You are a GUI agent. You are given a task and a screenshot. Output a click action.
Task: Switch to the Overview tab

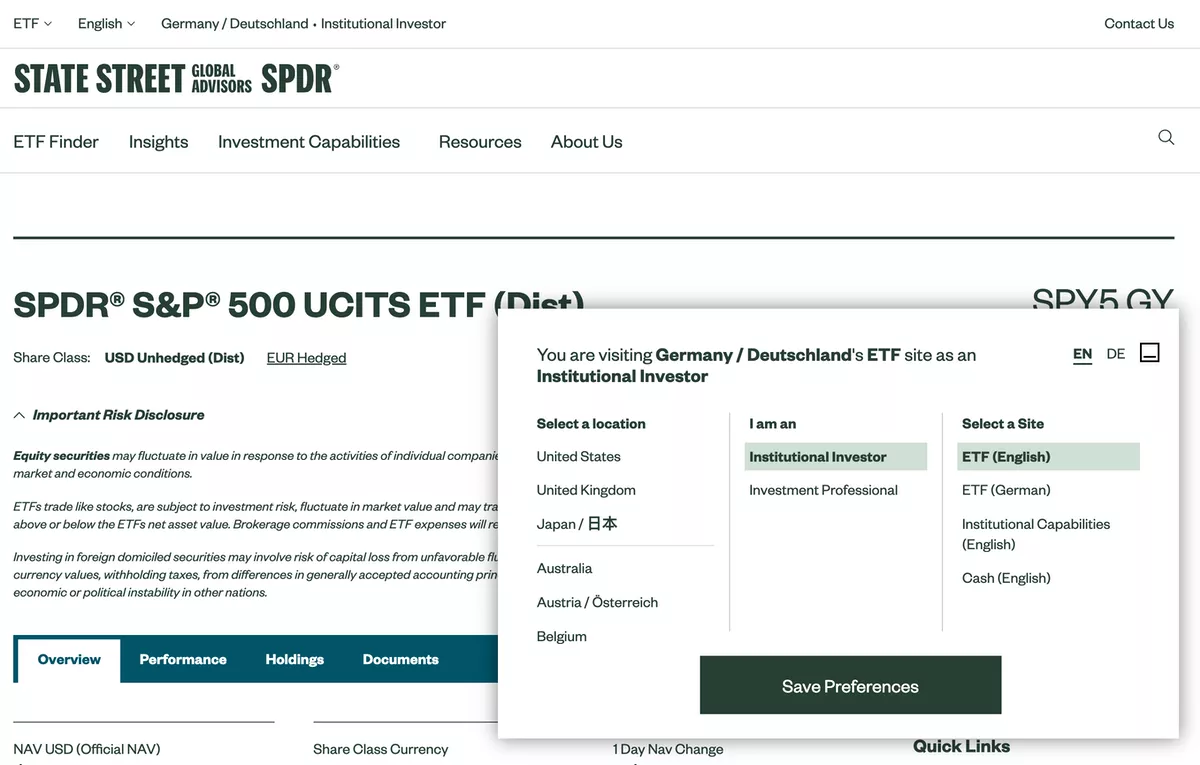[x=69, y=660]
